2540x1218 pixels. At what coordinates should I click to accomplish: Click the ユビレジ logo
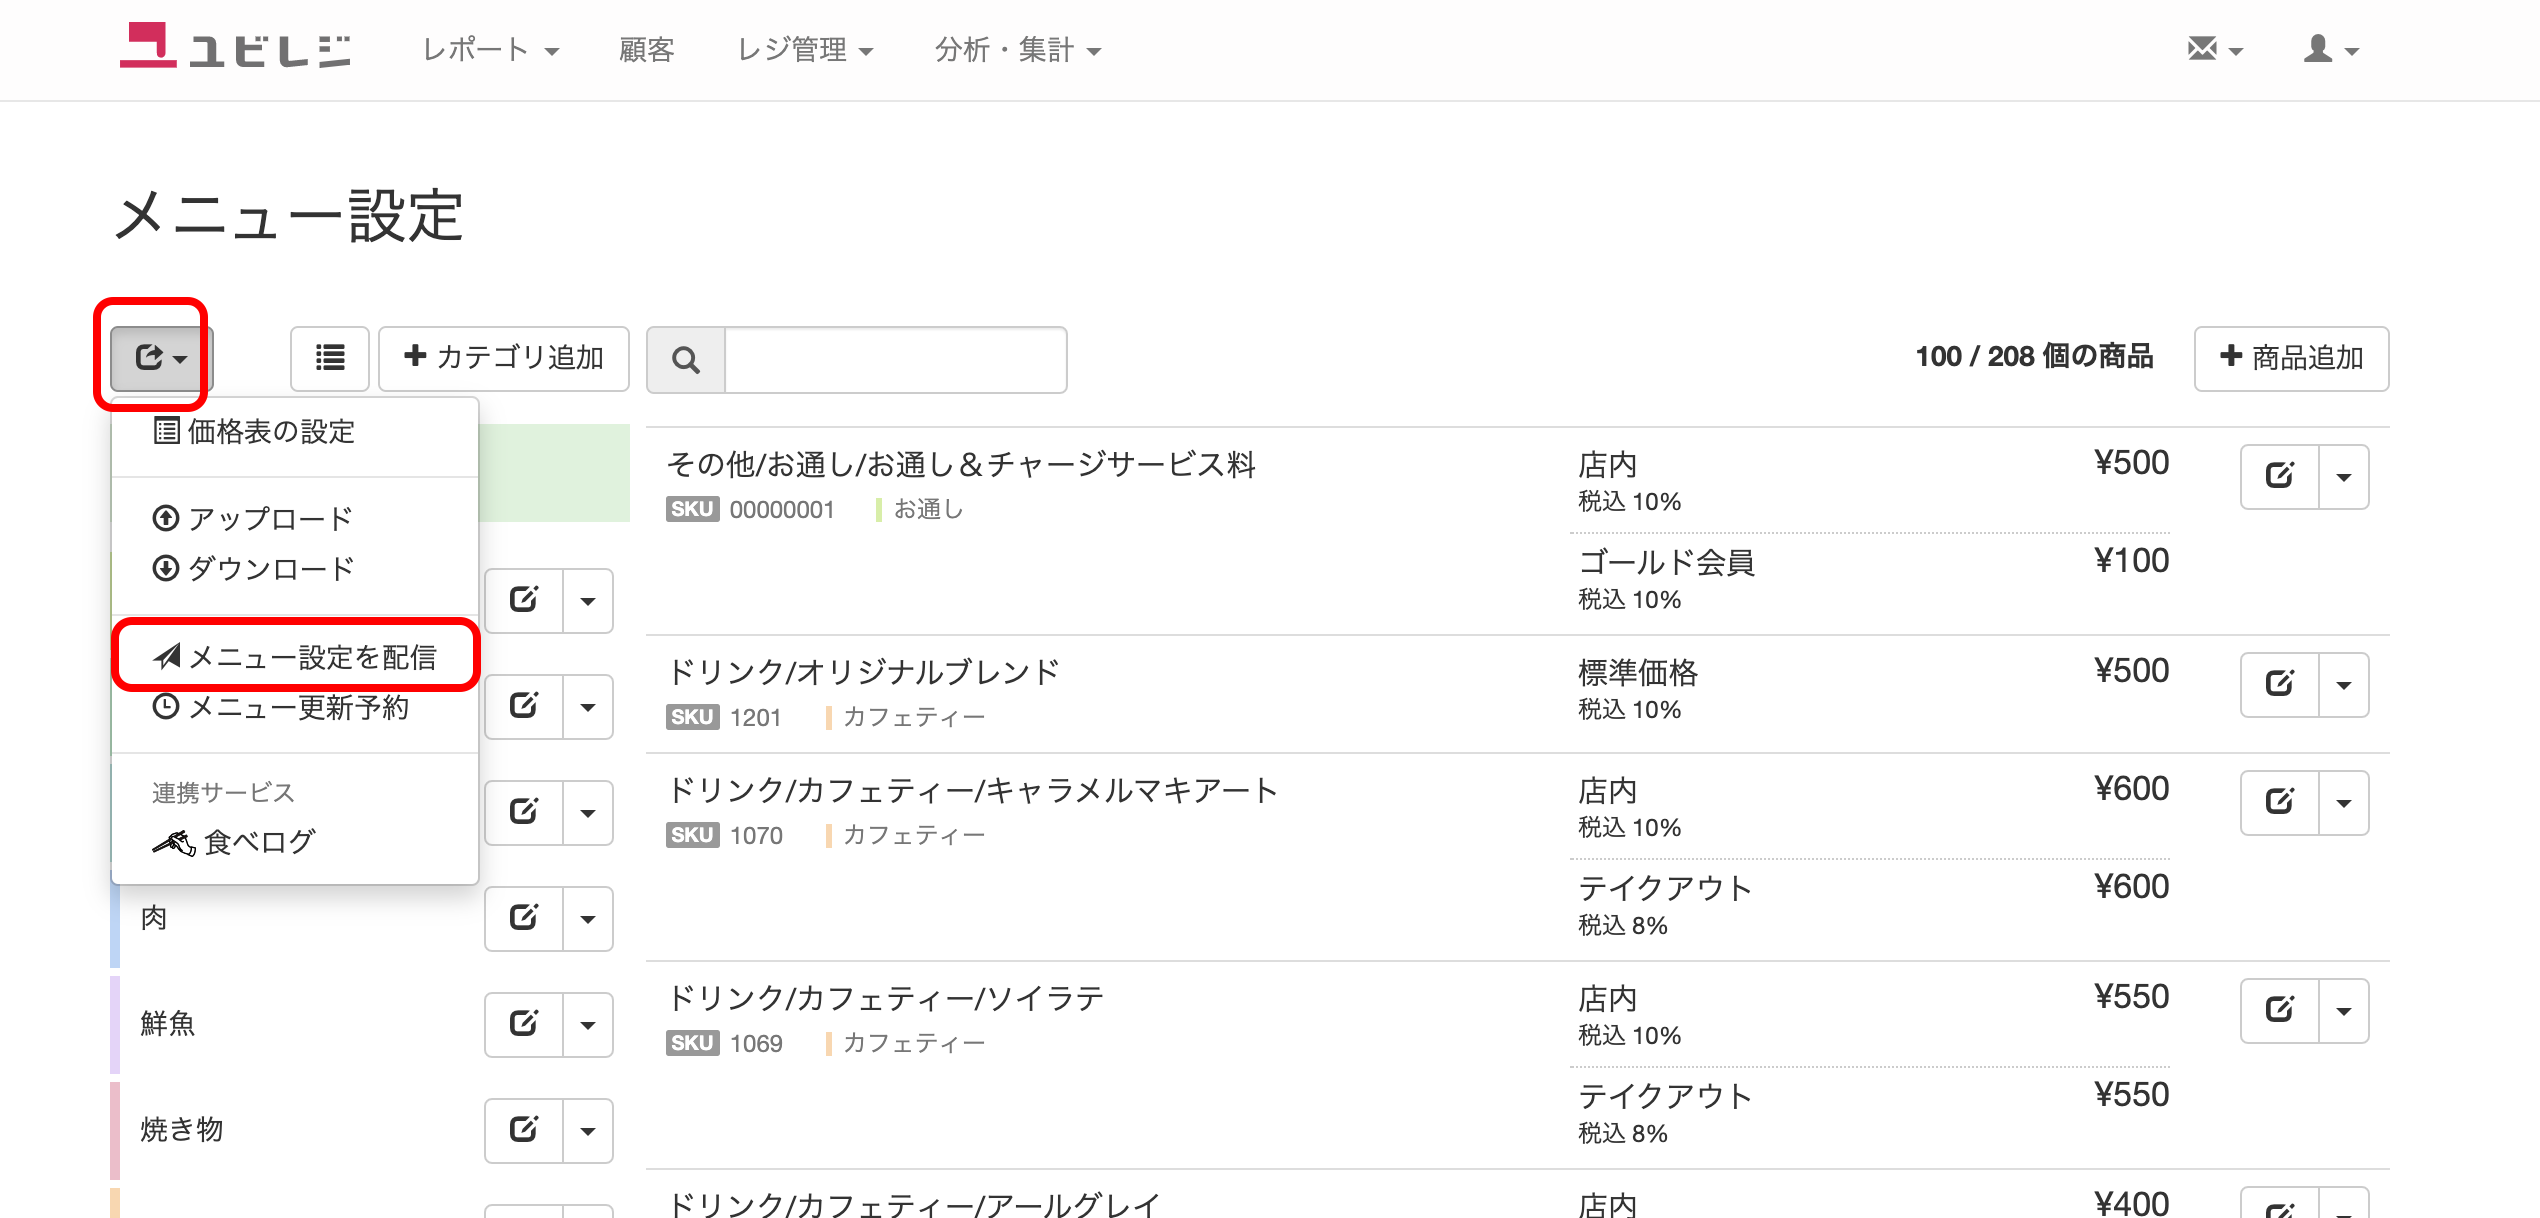pos(236,47)
